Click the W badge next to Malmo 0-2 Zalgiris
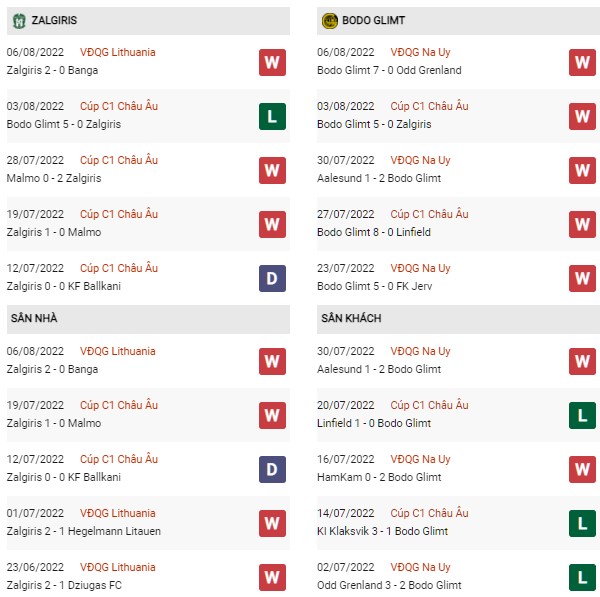This screenshot has height=597, width=600. coord(272,170)
